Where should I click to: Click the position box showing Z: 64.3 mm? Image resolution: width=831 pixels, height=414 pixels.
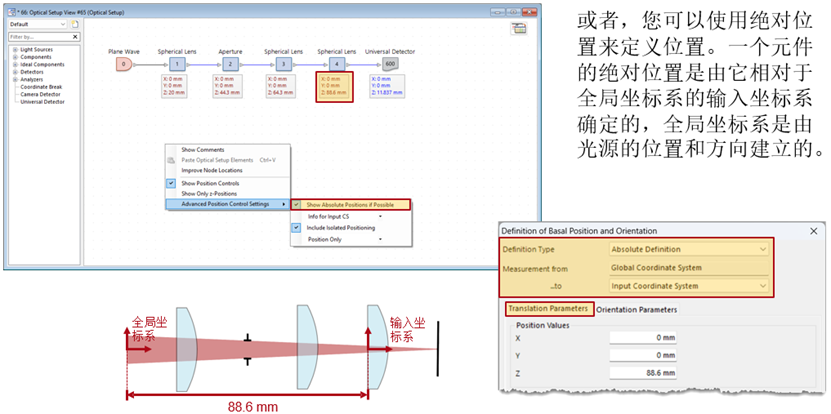click(x=281, y=86)
